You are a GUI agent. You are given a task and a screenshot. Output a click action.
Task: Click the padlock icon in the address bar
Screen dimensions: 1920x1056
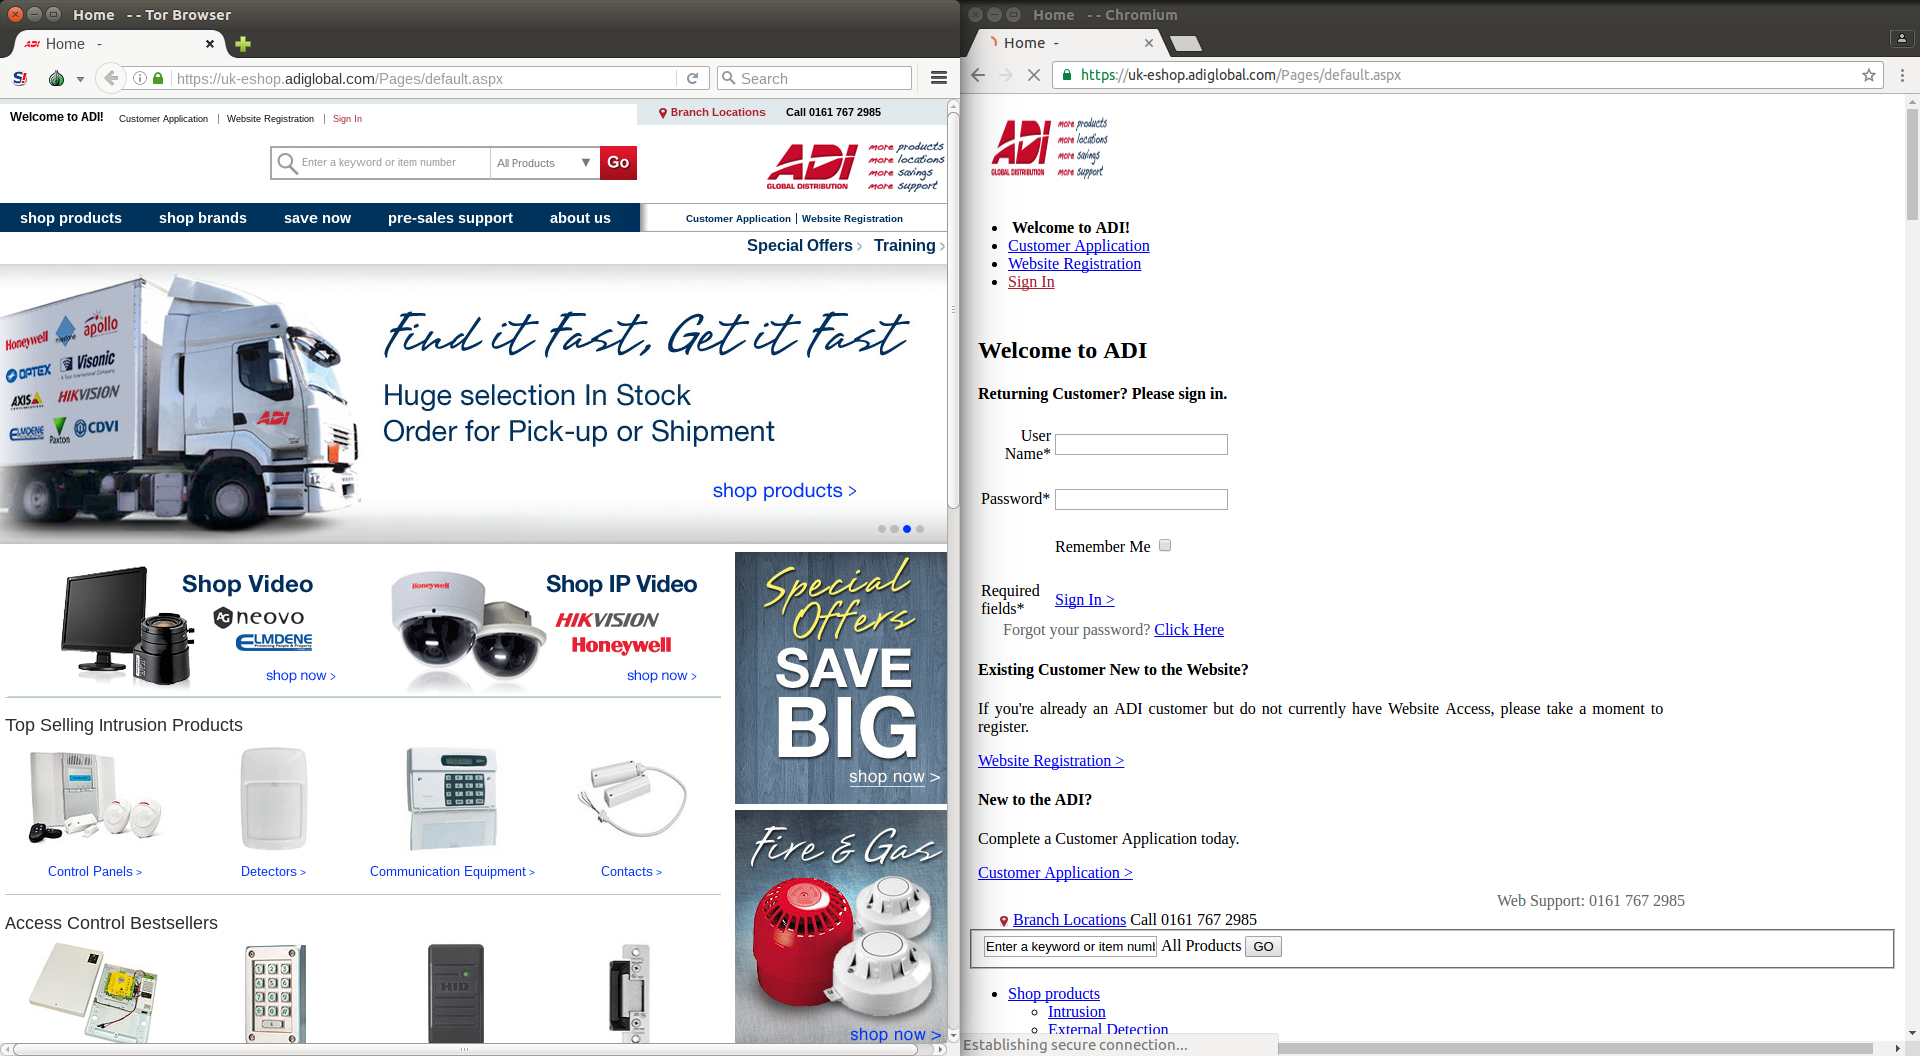coord(157,78)
